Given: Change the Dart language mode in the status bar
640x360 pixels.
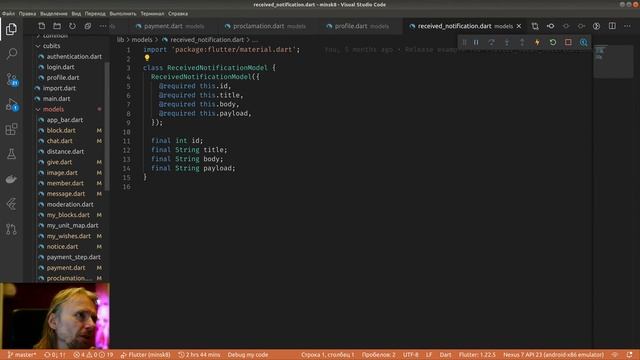Looking at the screenshot, I should [x=445, y=355].
